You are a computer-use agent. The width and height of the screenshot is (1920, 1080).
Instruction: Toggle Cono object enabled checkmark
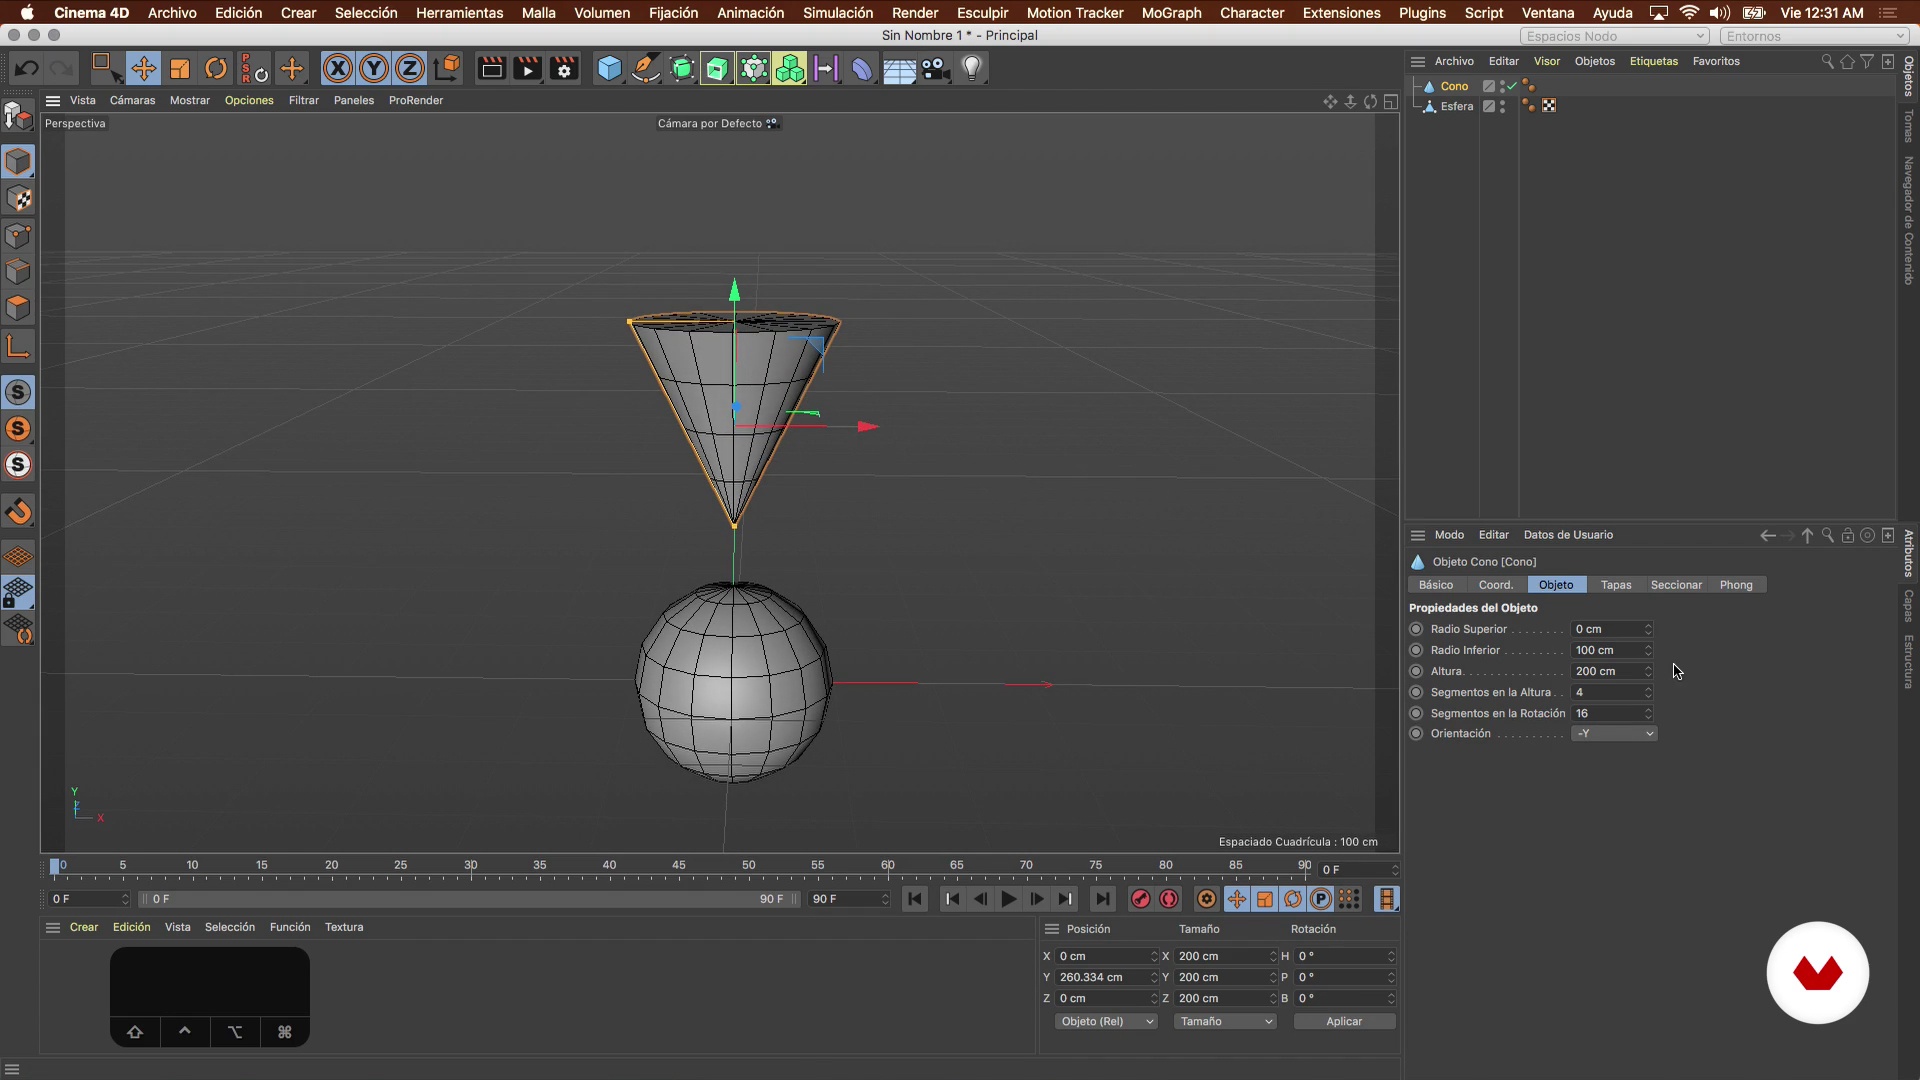click(1512, 86)
